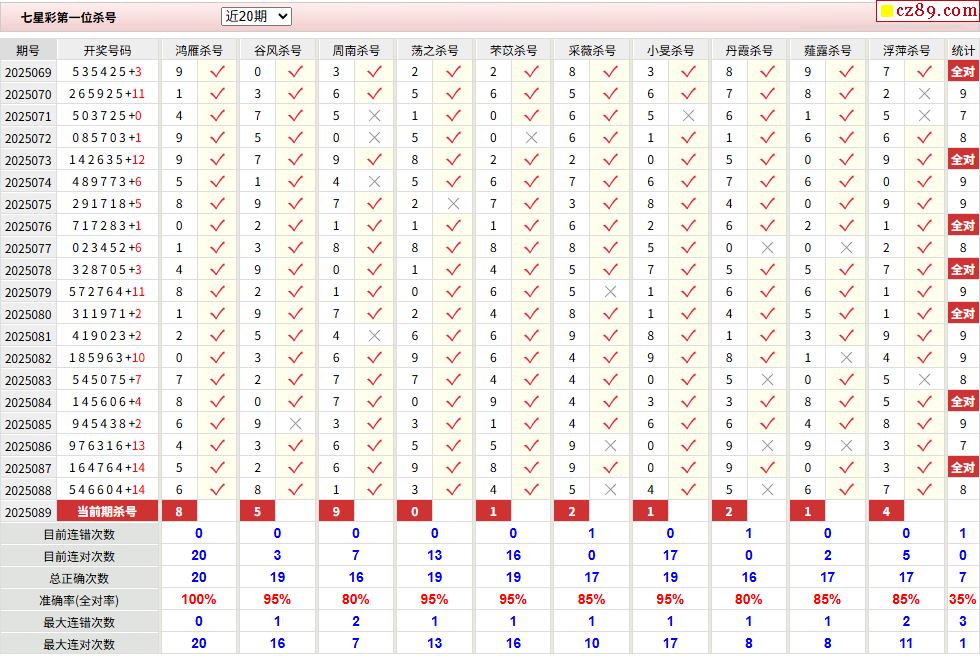
Task: Click the red check in 小旻杀号 for 2025080
Action: (x=689, y=314)
